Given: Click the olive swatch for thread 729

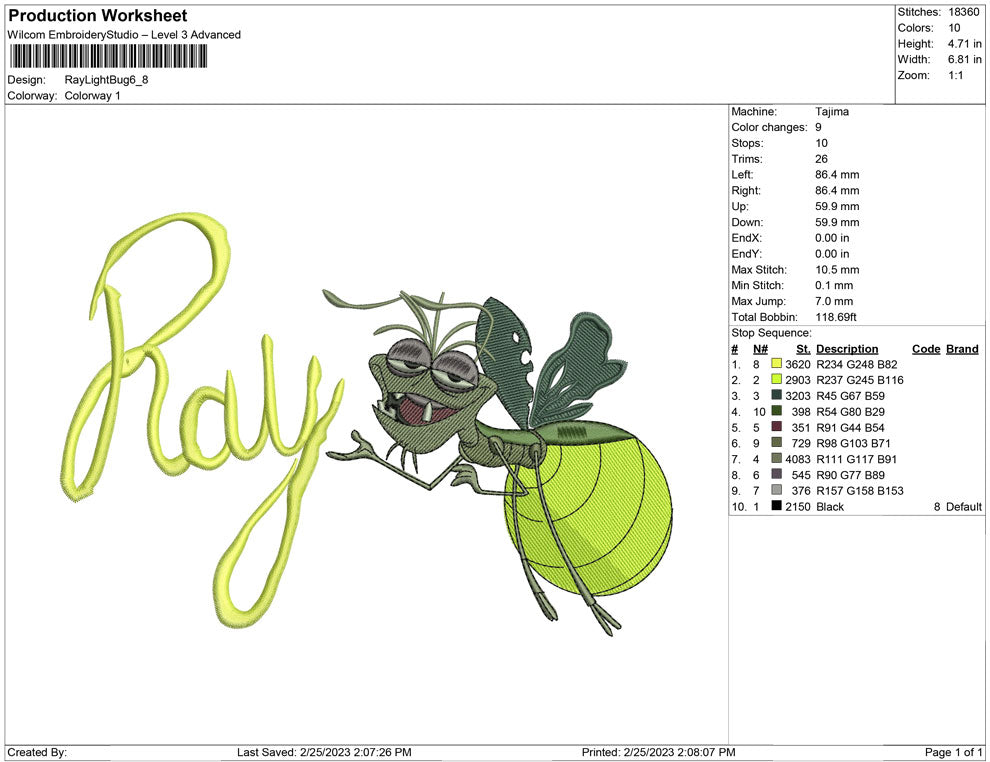Looking at the screenshot, I should pyautogui.click(x=776, y=443).
